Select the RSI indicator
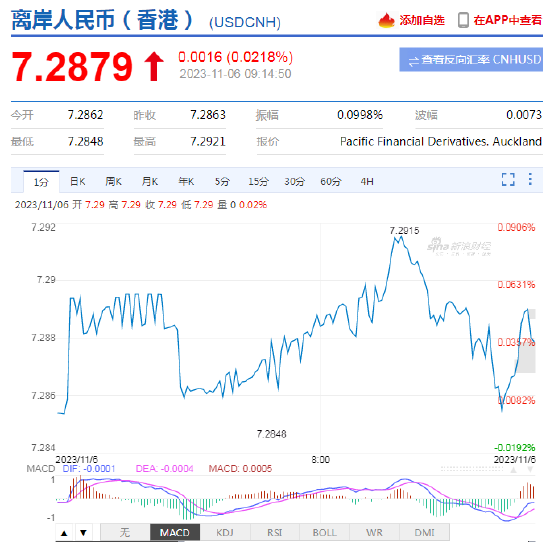 (275, 533)
